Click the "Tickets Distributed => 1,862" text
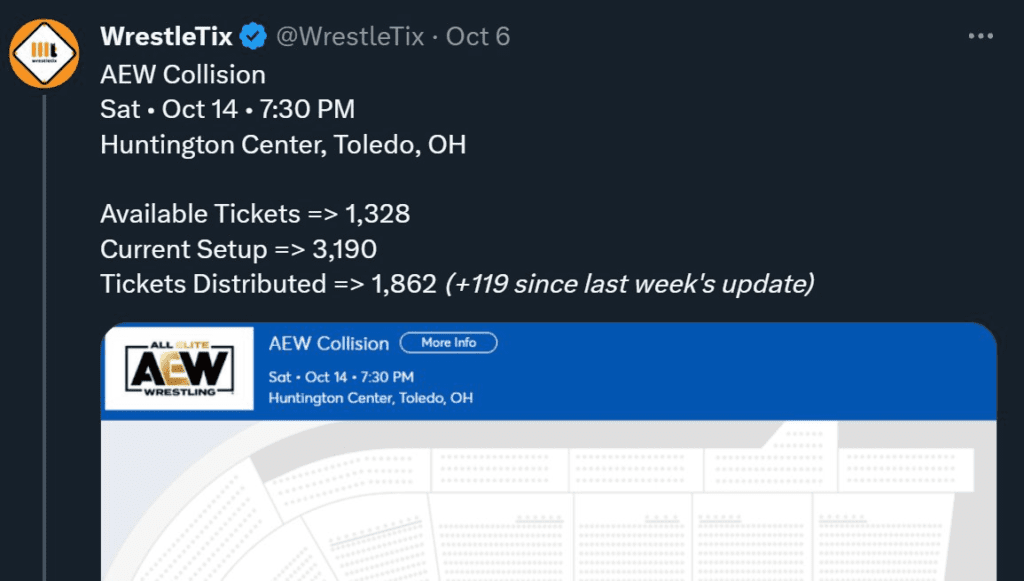Screen dimensions: 1024x581 pyautogui.click(x=270, y=284)
